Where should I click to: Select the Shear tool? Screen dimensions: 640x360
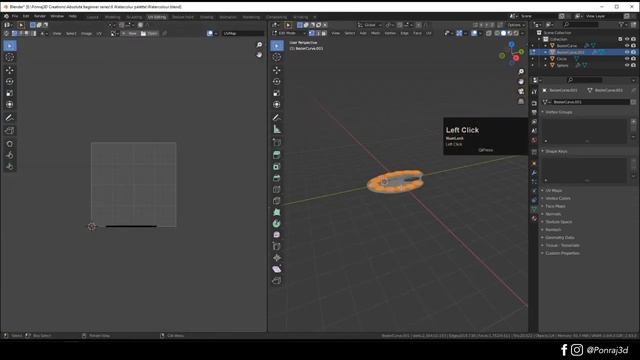276,269
